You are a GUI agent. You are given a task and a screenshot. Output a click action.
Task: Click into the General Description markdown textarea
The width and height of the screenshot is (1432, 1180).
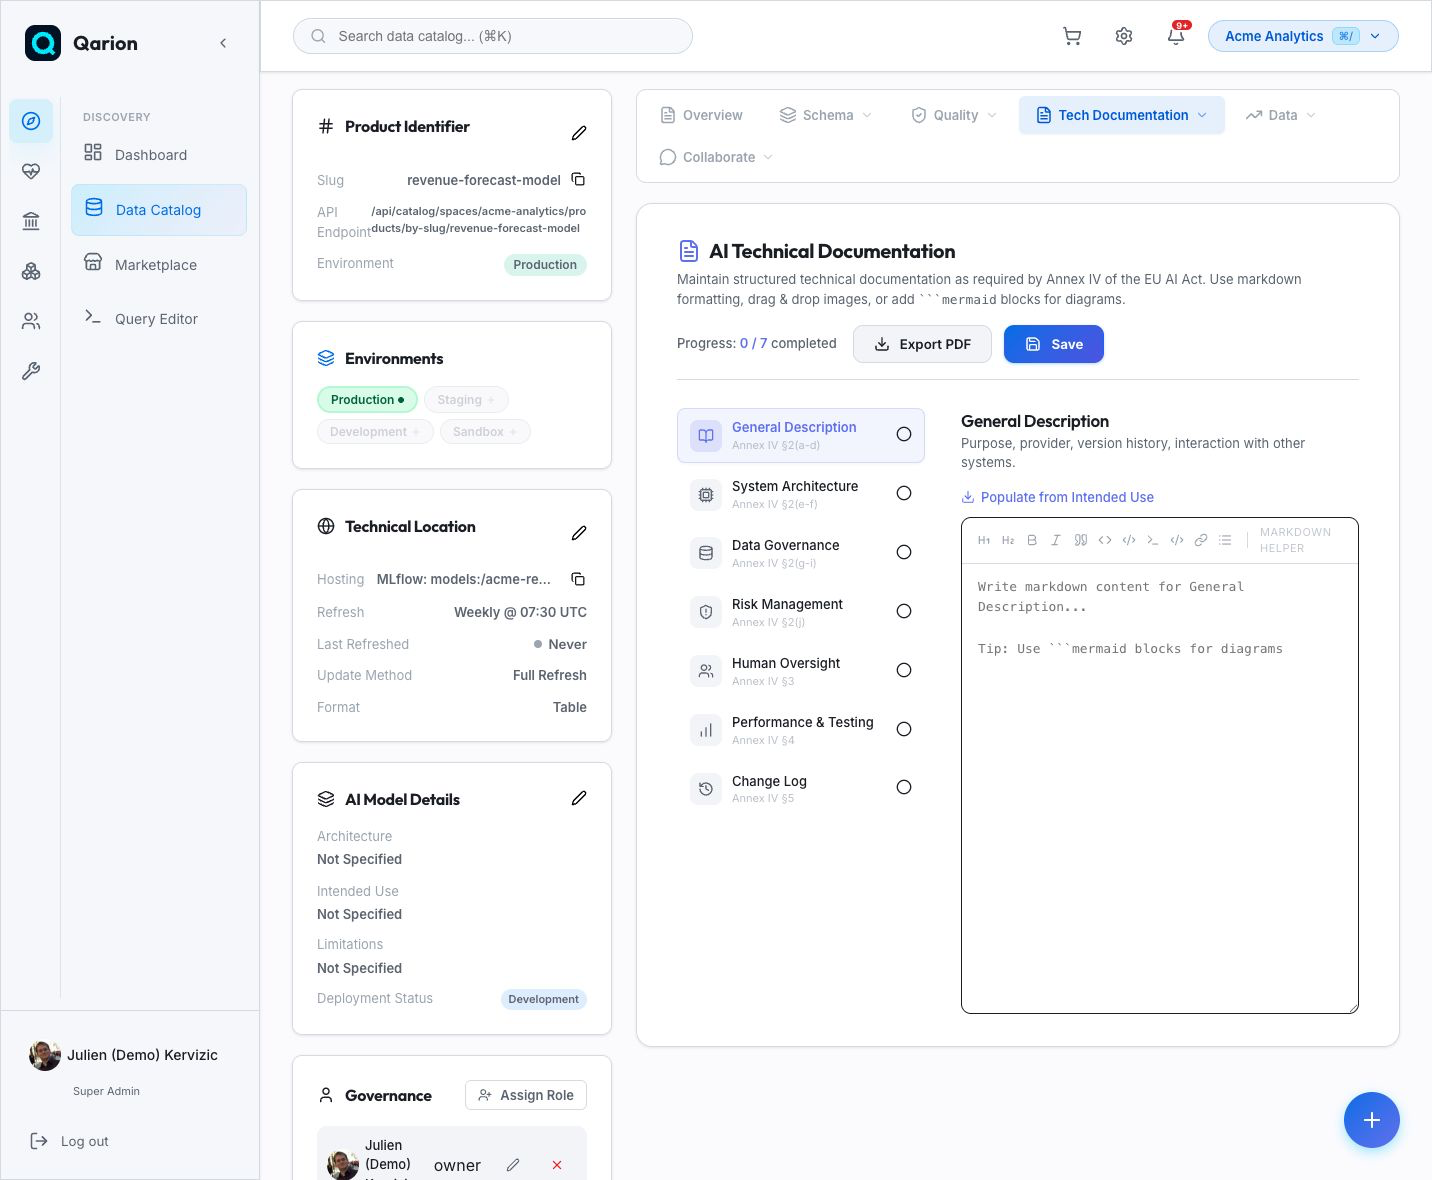click(1160, 788)
